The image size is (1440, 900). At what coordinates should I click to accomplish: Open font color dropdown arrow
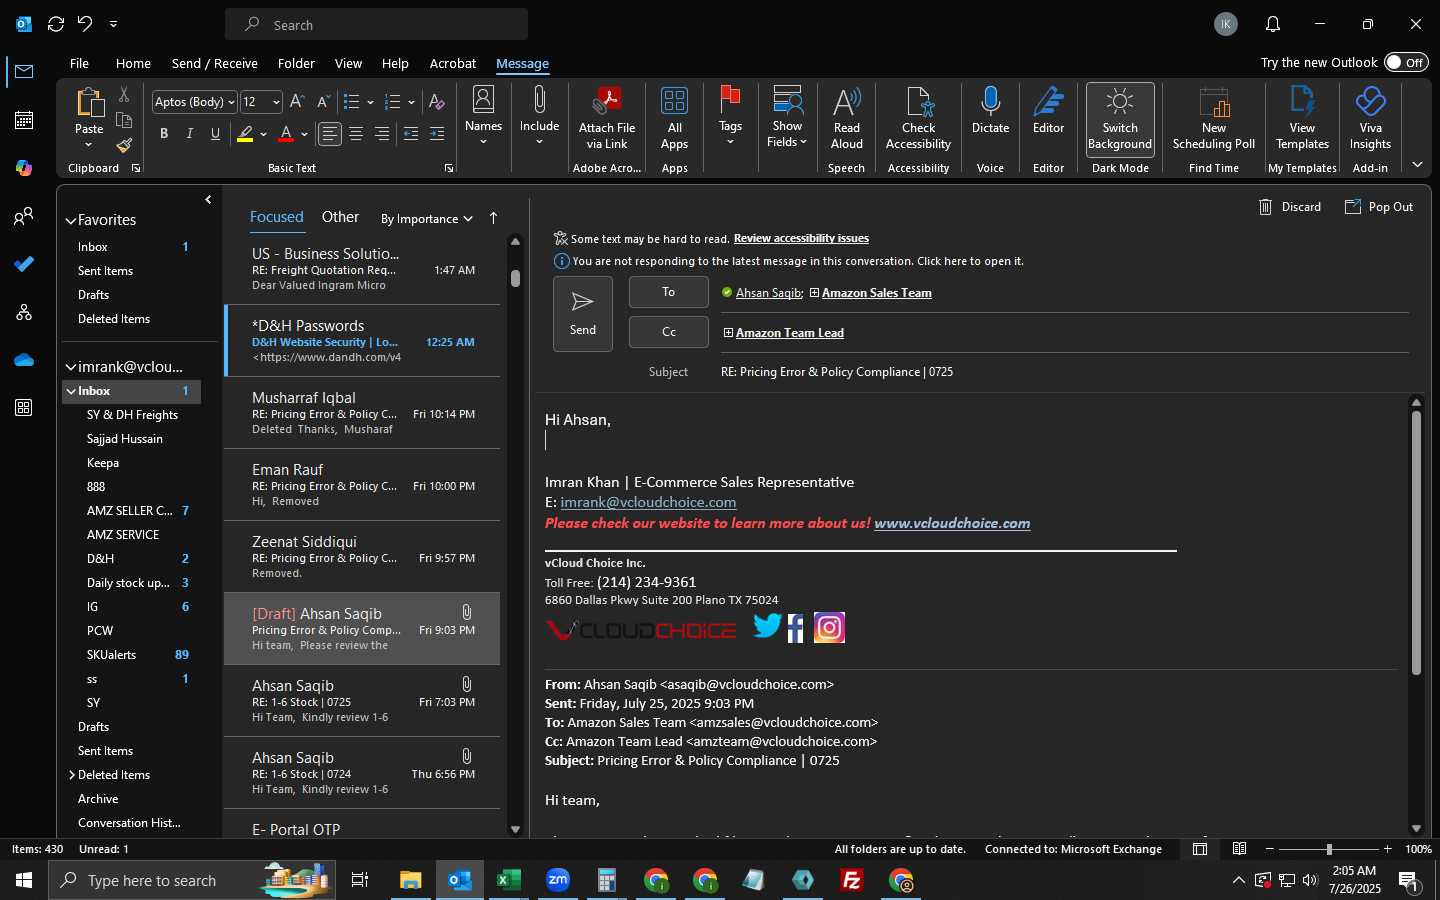pyautogui.click(x=304, y=133)
